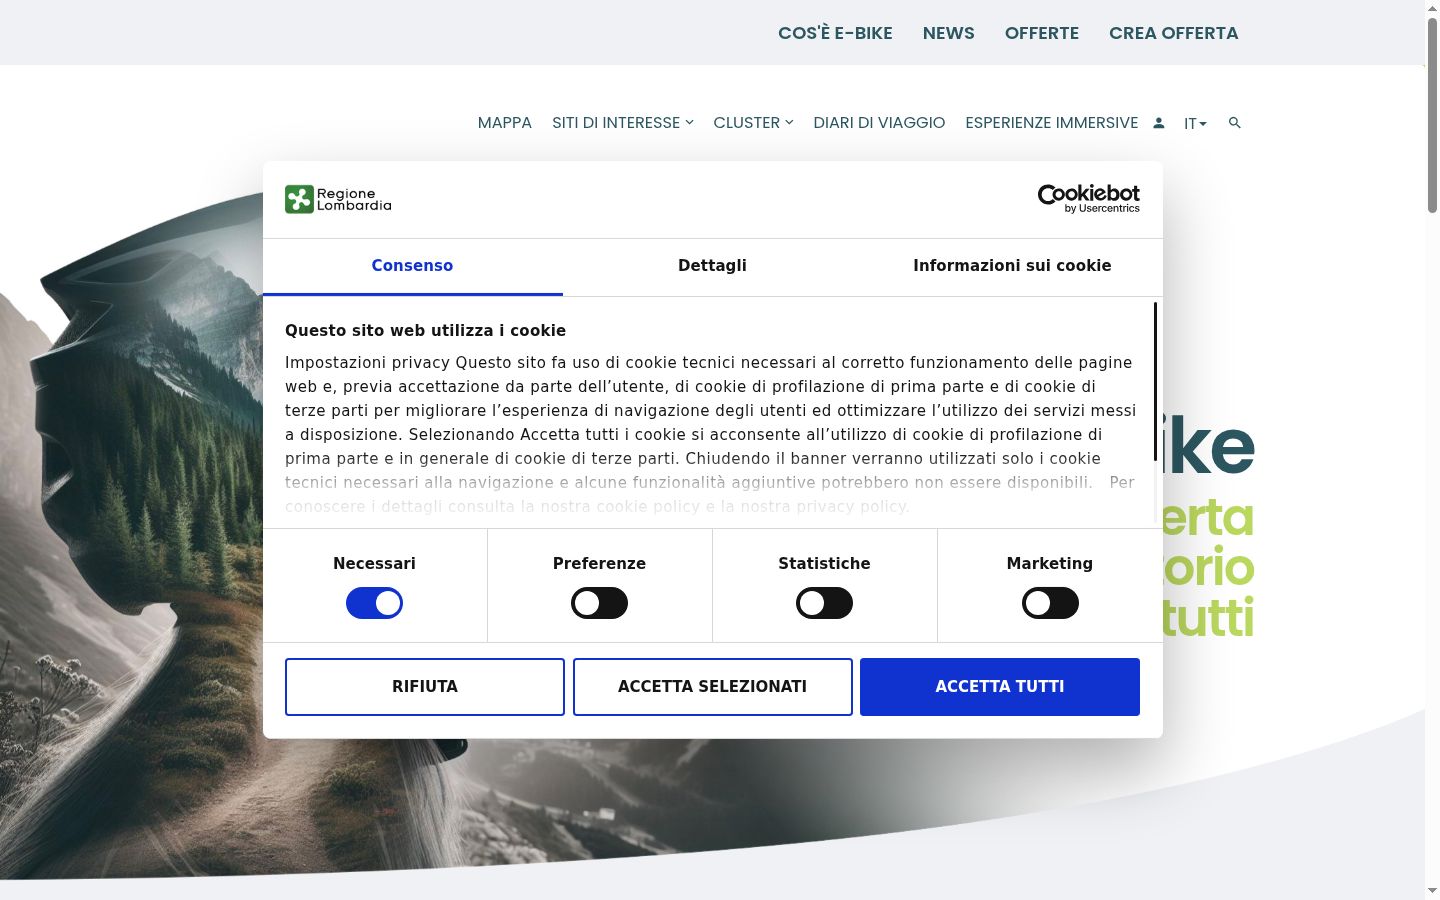Click the 'Marketing' category label
This screenshot has width=1440, height=900.
1050,564
